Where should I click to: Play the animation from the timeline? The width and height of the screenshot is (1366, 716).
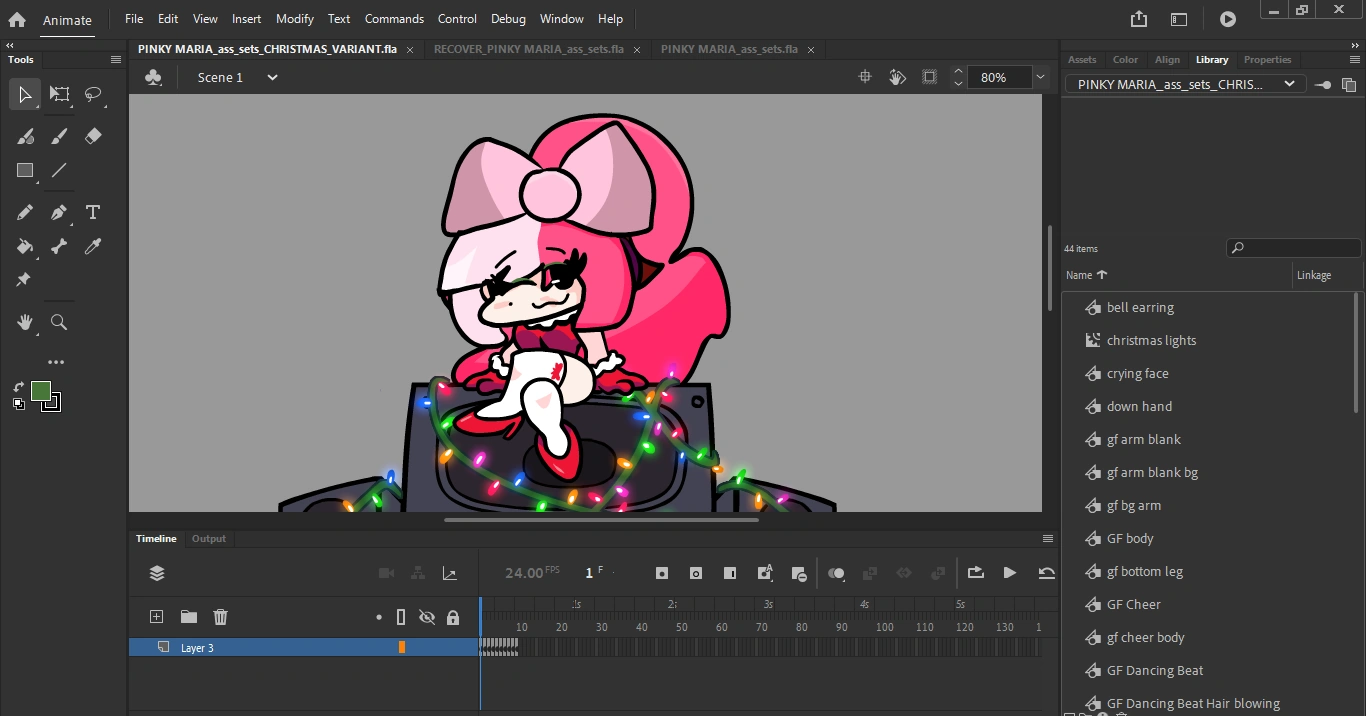tap(1010, 573)
